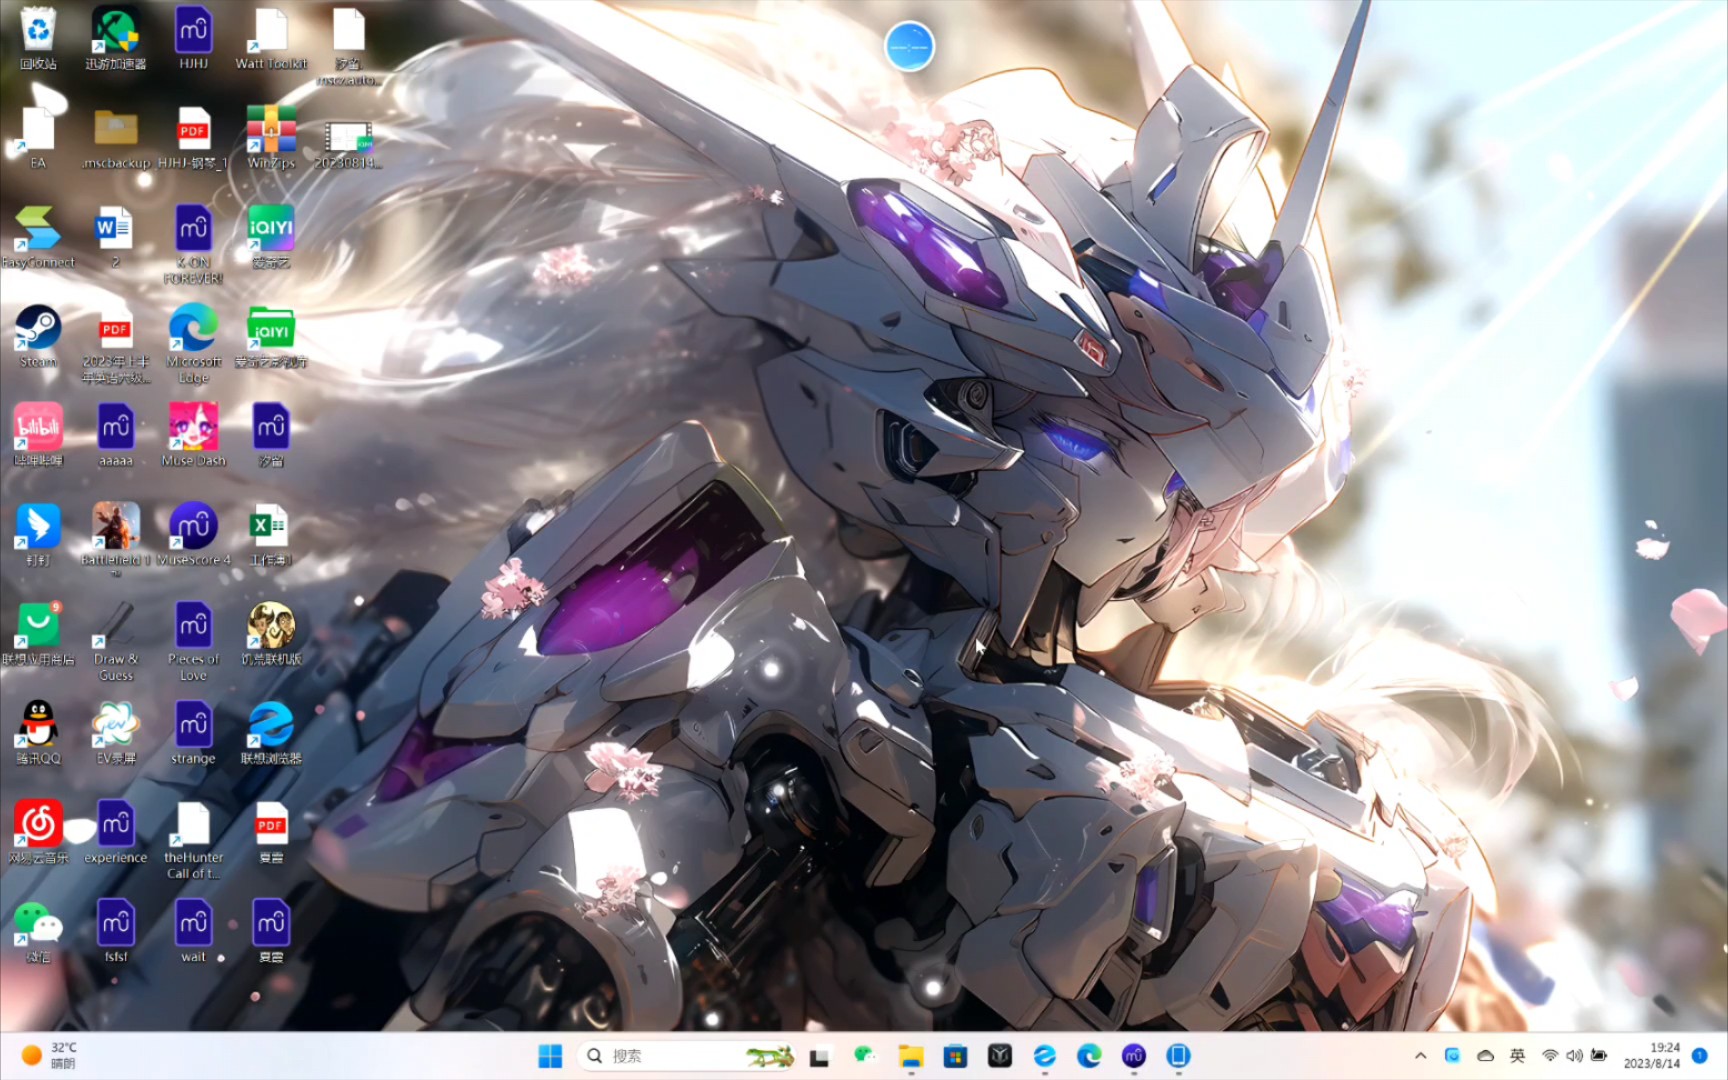Launch 网易云音乐 shortcut
Screen dimensions: 1728x1080
(38, 832)
